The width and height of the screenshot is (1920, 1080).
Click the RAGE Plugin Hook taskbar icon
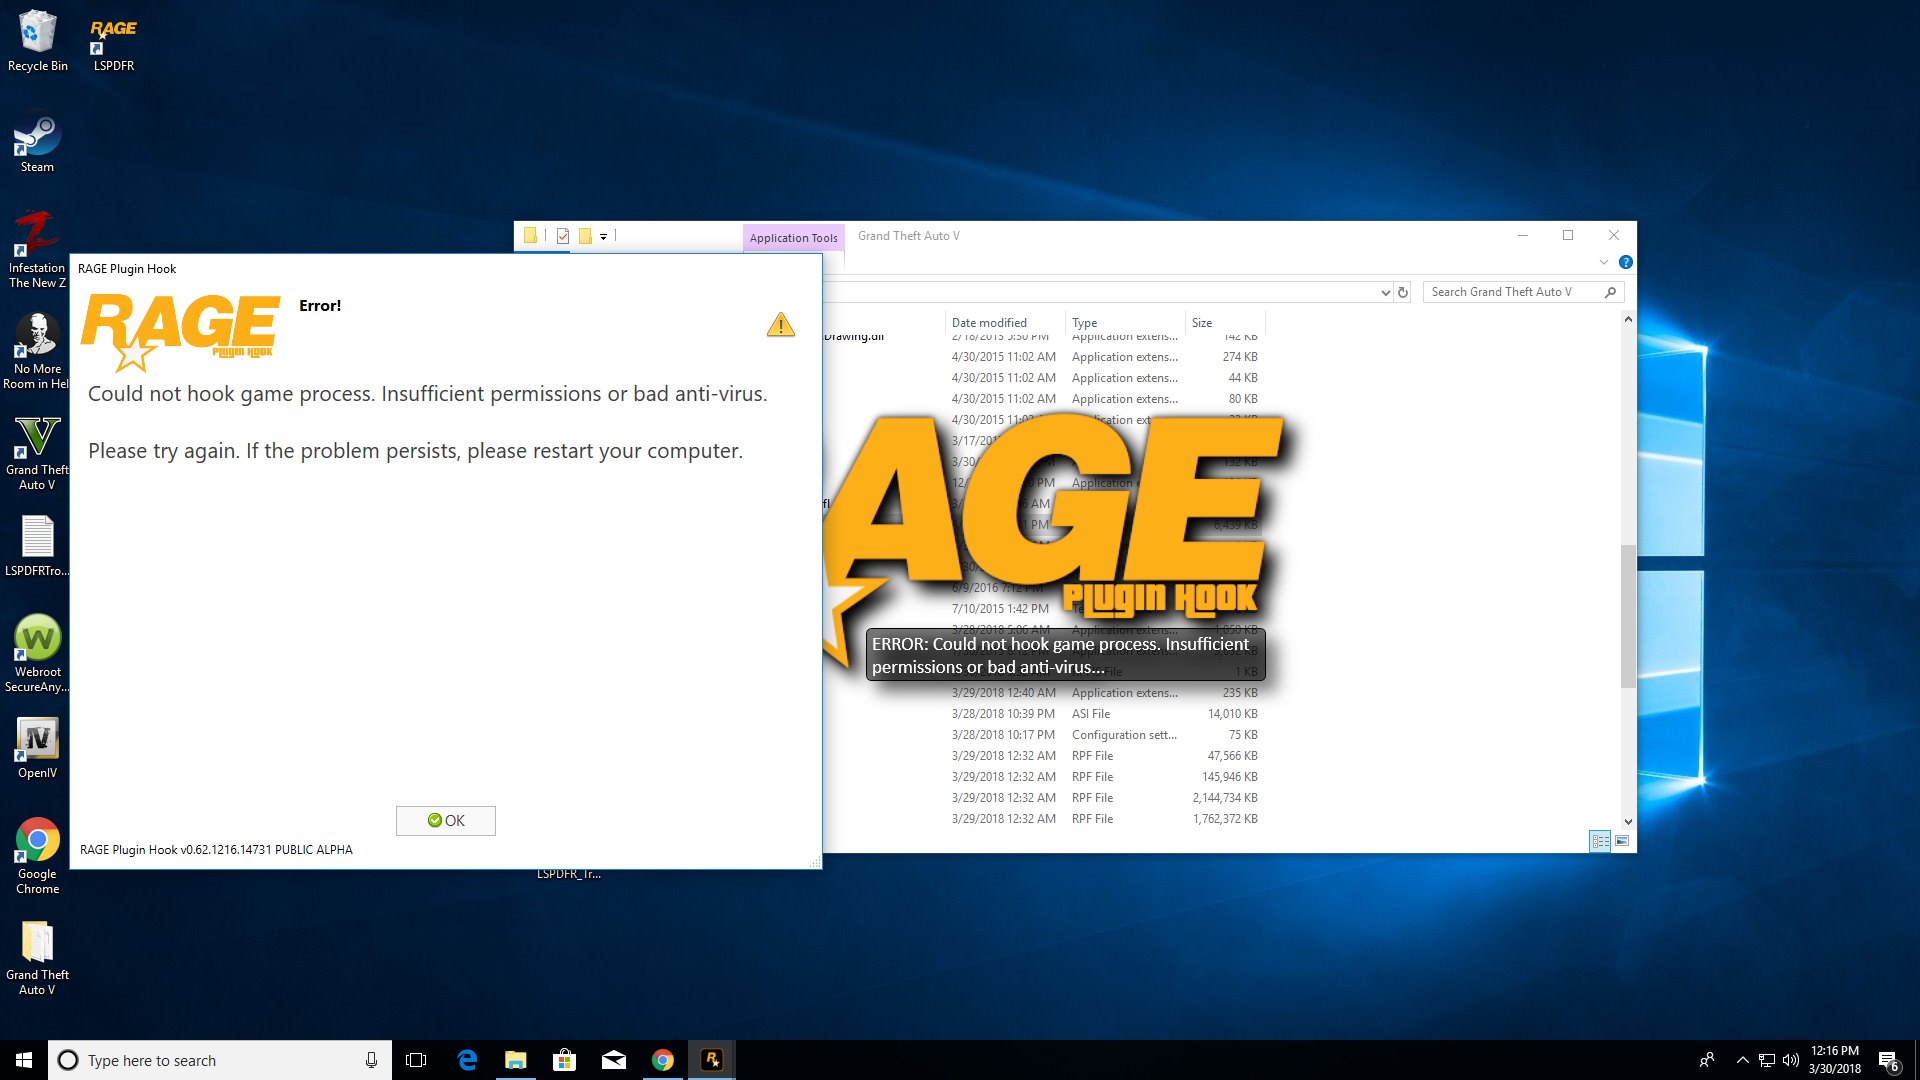[x=712, y=1060]
